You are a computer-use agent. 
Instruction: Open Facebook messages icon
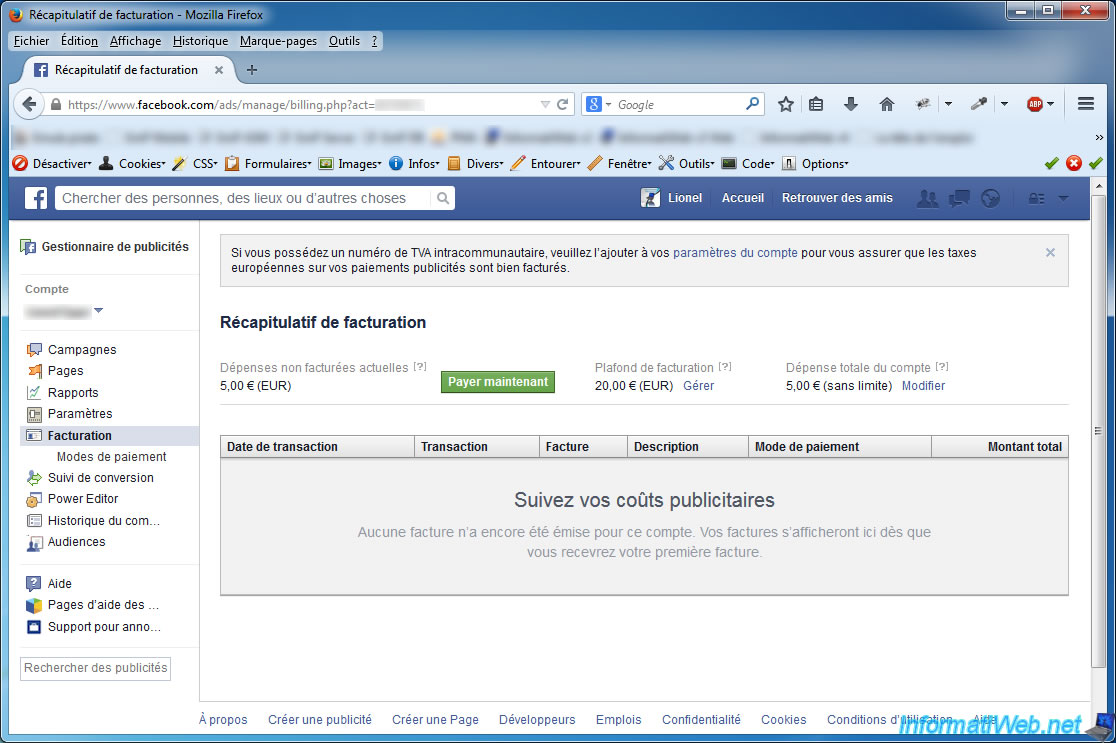(959, 199)
